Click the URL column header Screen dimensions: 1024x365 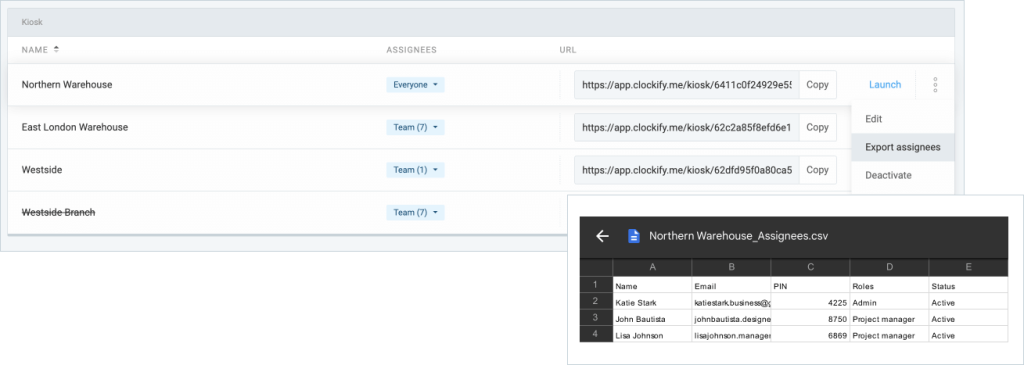click(x=568, y=50)
